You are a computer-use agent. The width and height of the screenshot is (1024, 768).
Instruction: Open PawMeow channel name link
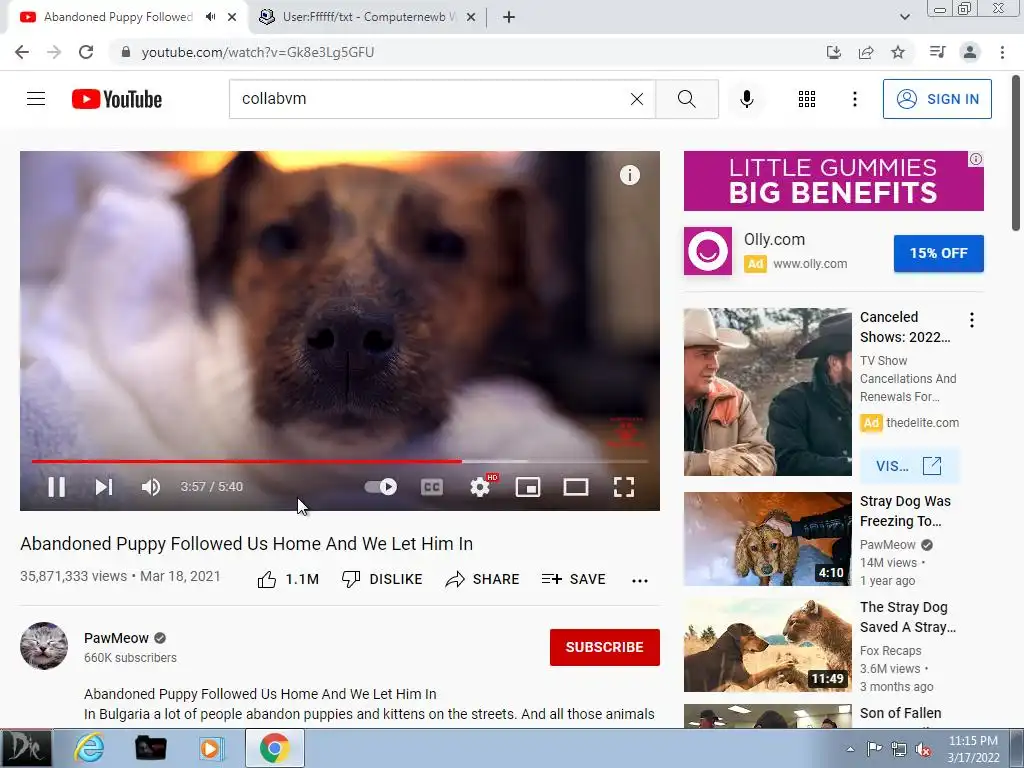coord(116,638)
